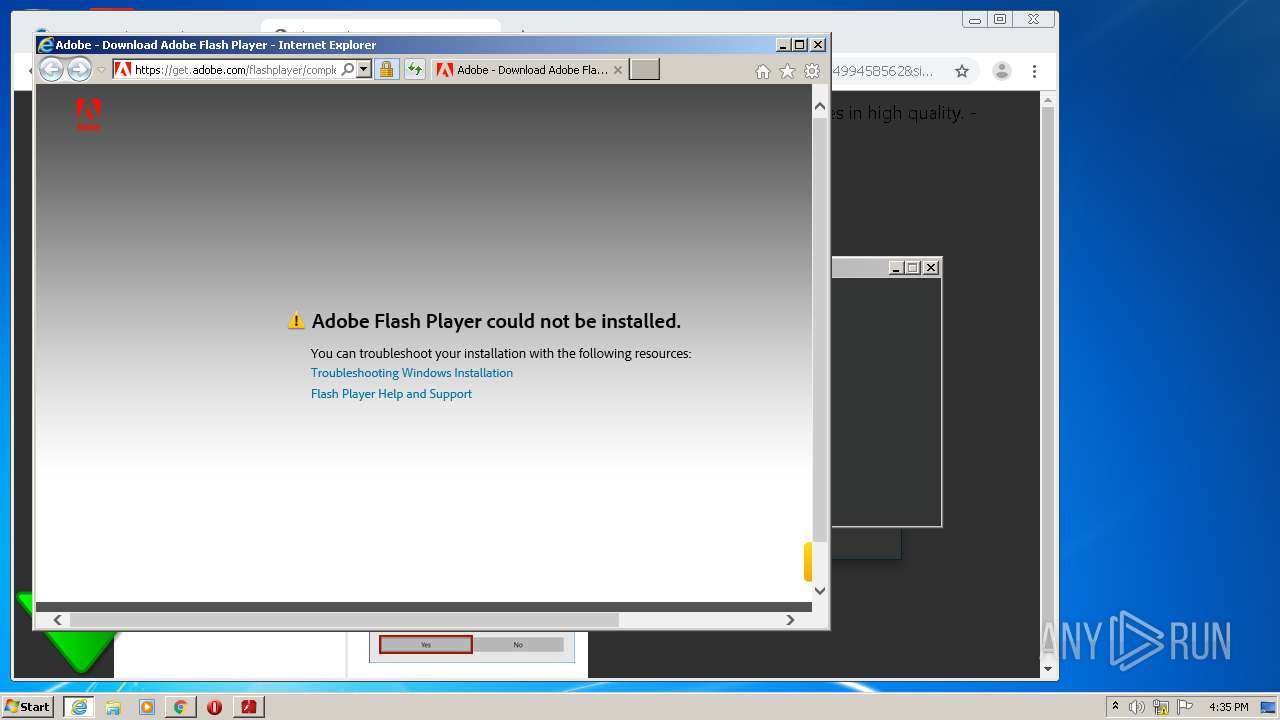Maximize the small dark popup window
The width and height of the screenshot is (1280, 720).
(913, 268)
